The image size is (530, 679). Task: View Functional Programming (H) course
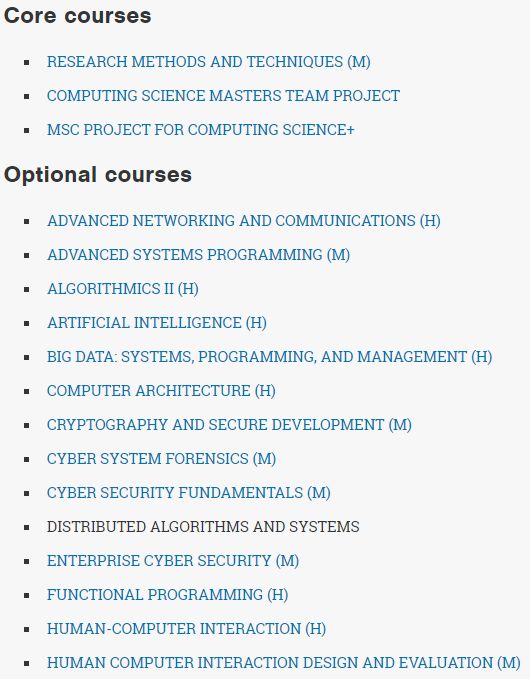click(168, 595)
